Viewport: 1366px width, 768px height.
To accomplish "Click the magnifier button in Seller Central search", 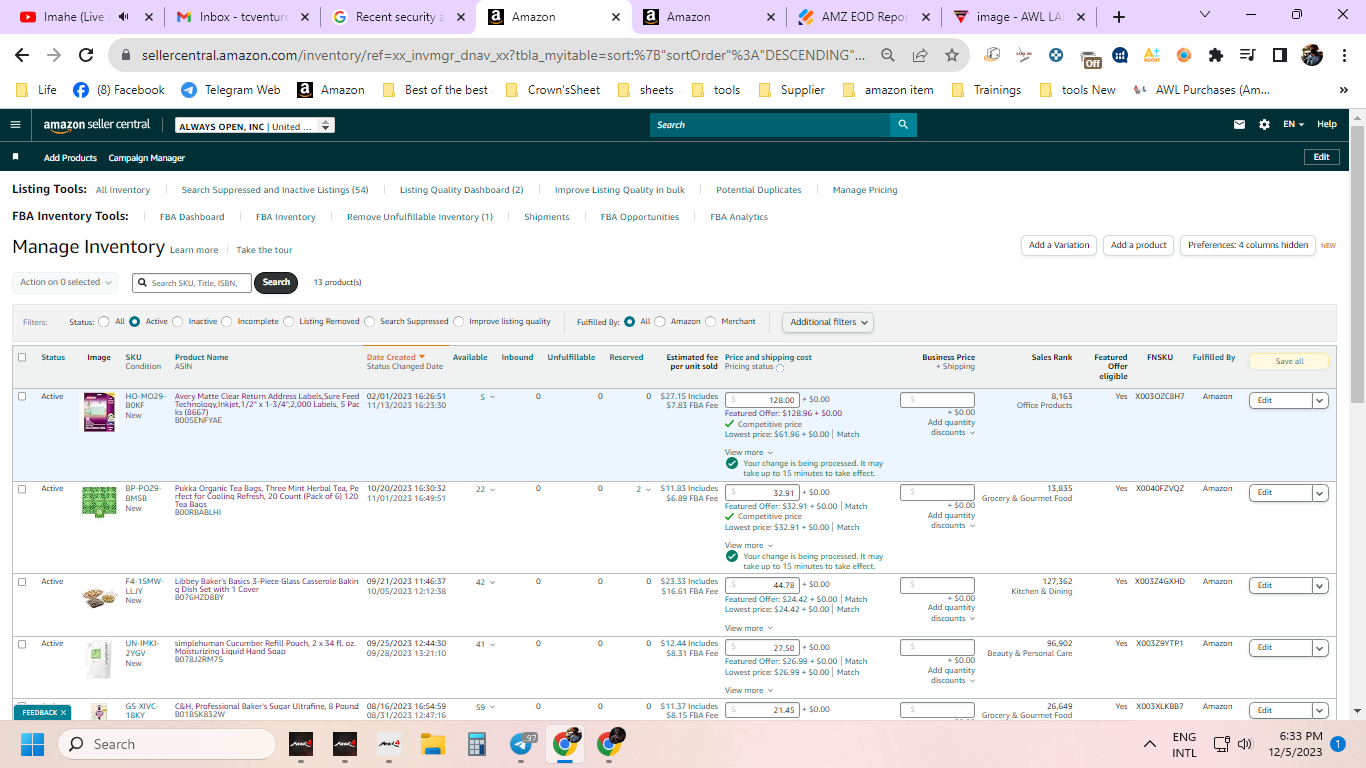I will (903, 125).
